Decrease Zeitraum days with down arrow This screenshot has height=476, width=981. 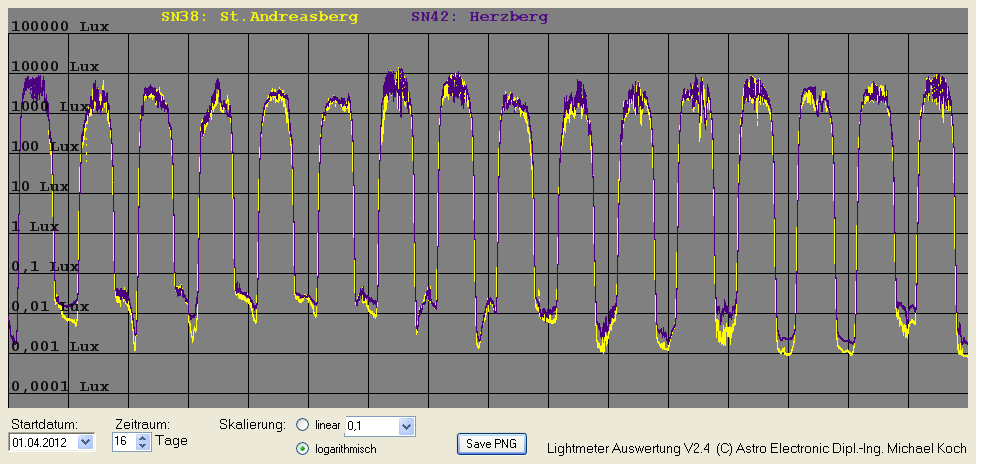[x=143, y=446]
